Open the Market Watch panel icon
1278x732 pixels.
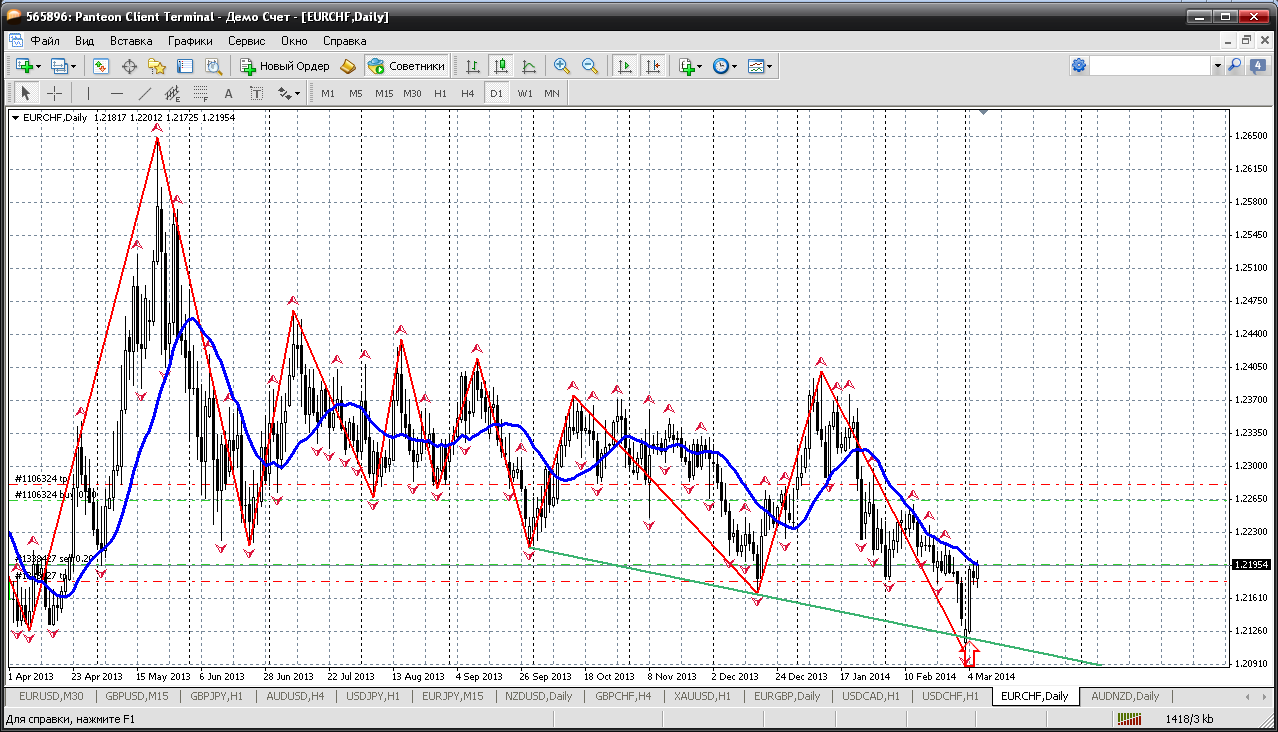click(101, 66)
